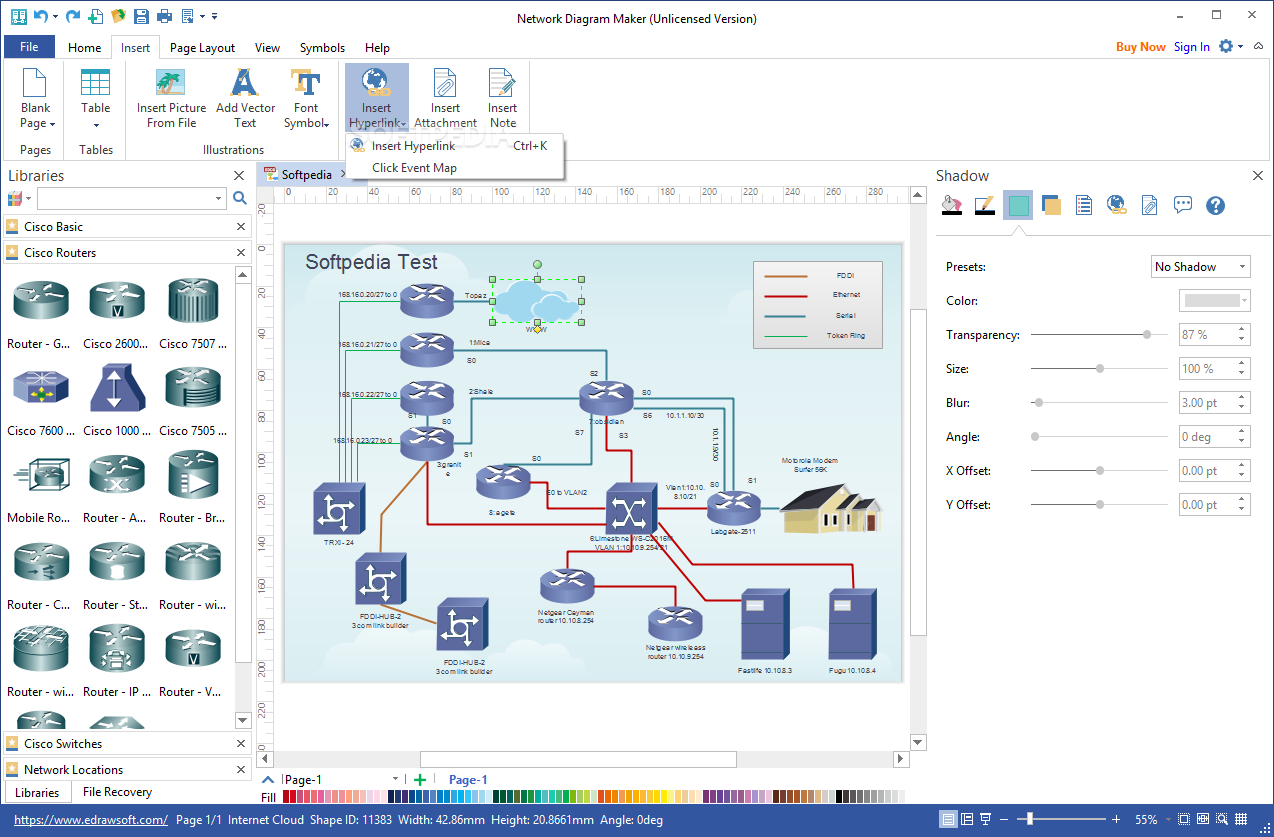Image resolution: width=1274 pixels, height=837 pixels.
Task: Click the Redo arrow in the quick access toolbar
Action: 72,16
